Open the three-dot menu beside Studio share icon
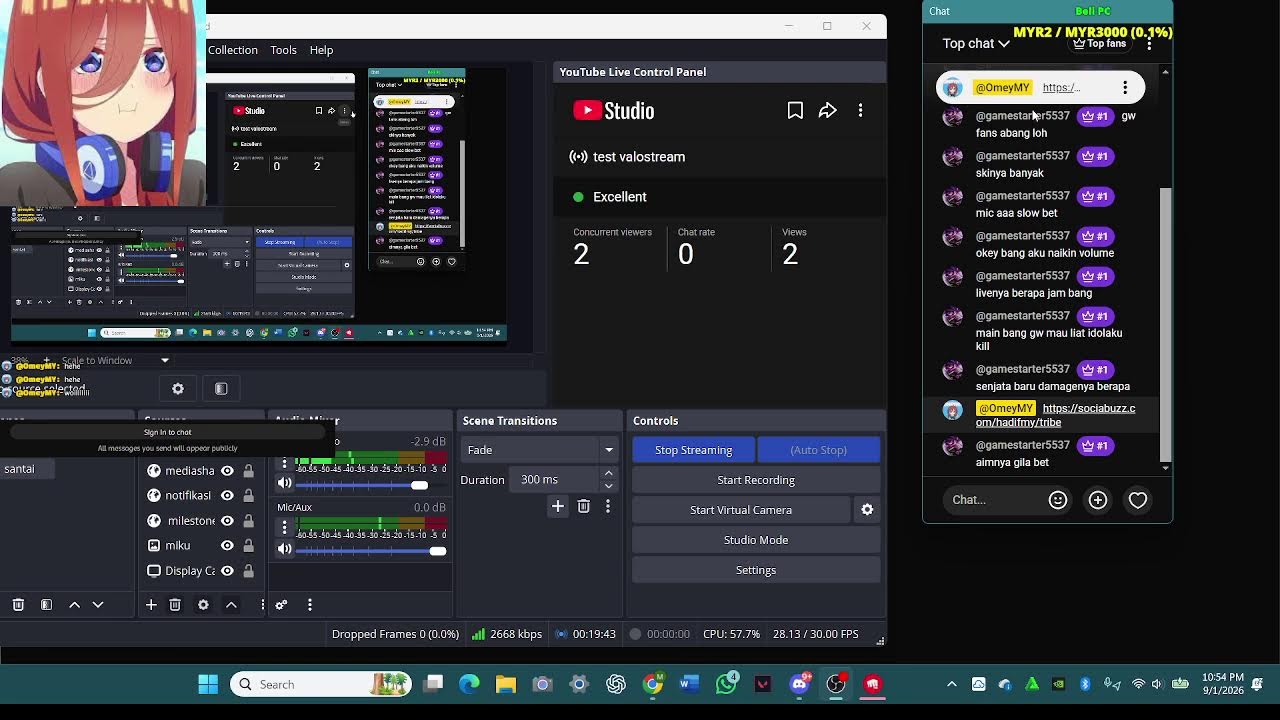 point(860,111)
